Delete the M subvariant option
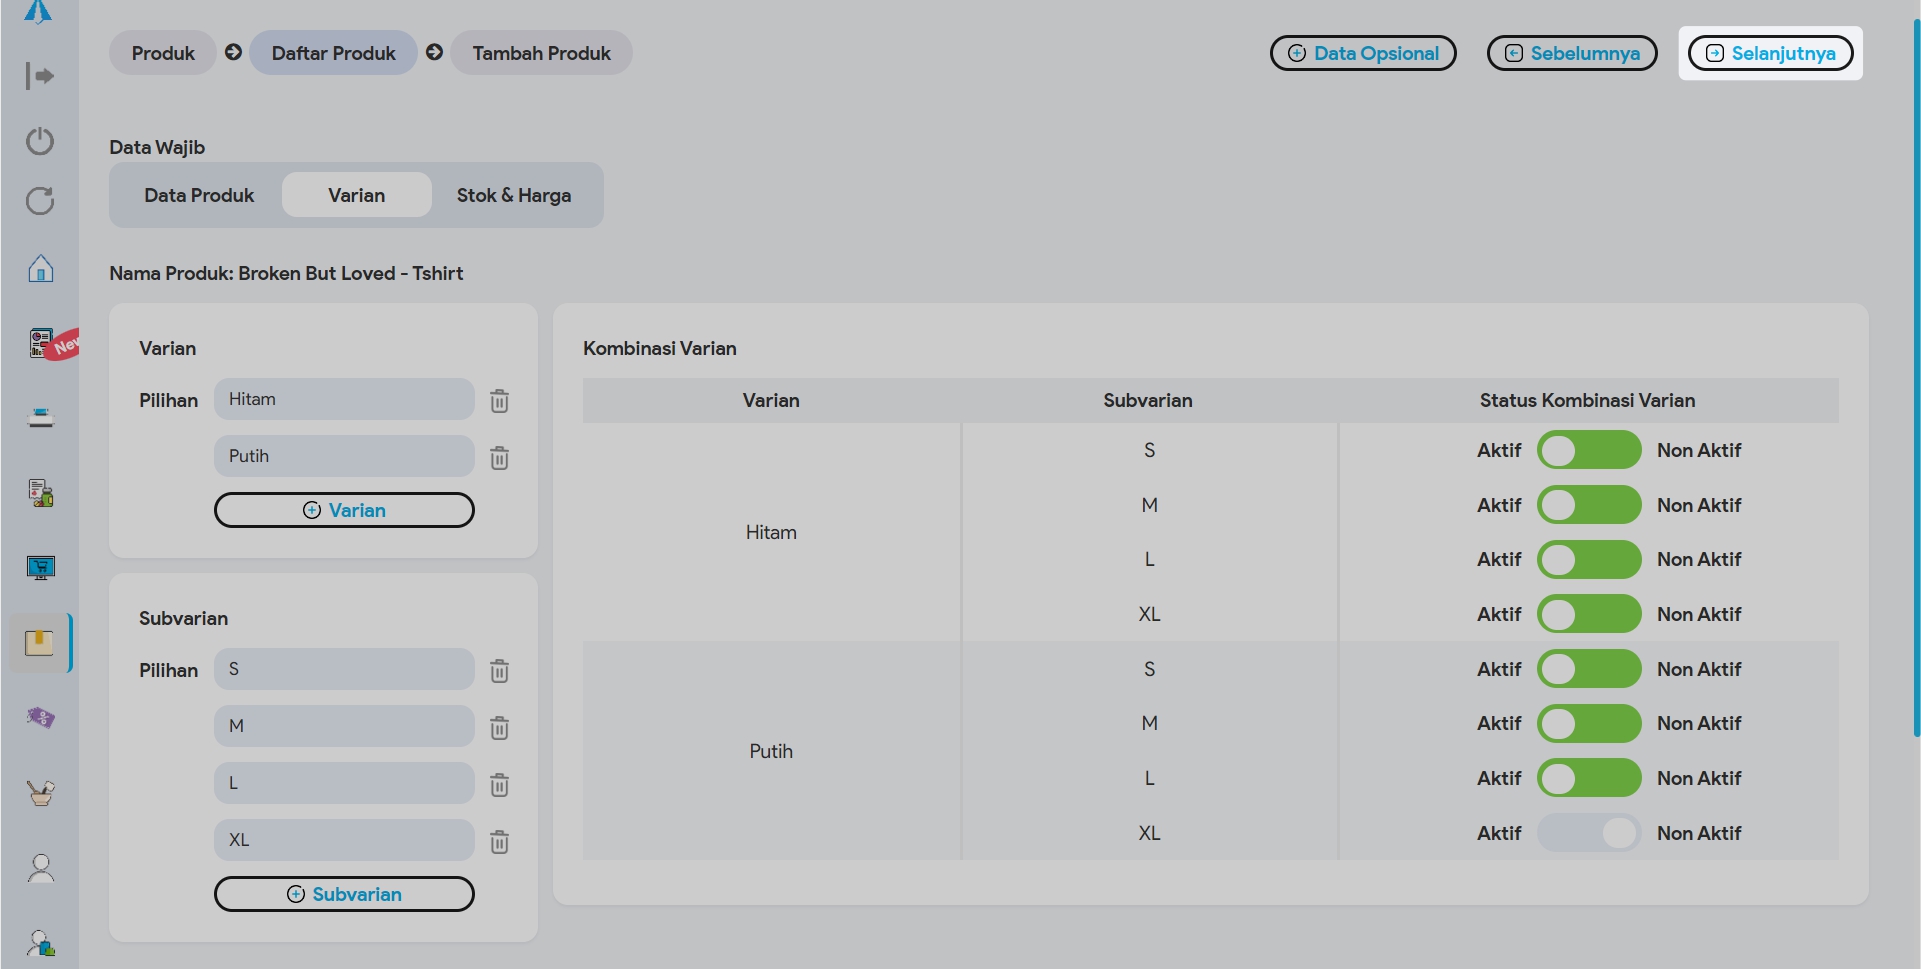The width and height of the screenshot is (1921, 969). pos(499,728)
